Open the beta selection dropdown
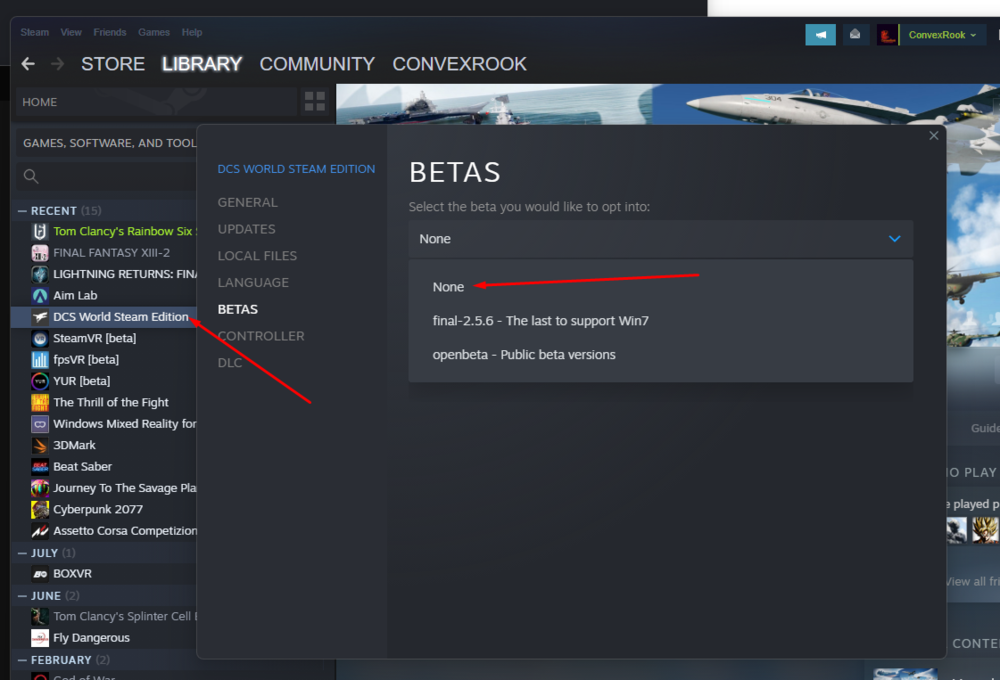 click(x=661, y=239)
